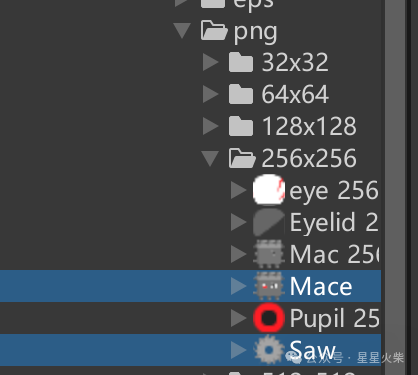Select the Pupil 25 item label
The width and height of the screenshot is (418, 375).
tap(334, 318)
